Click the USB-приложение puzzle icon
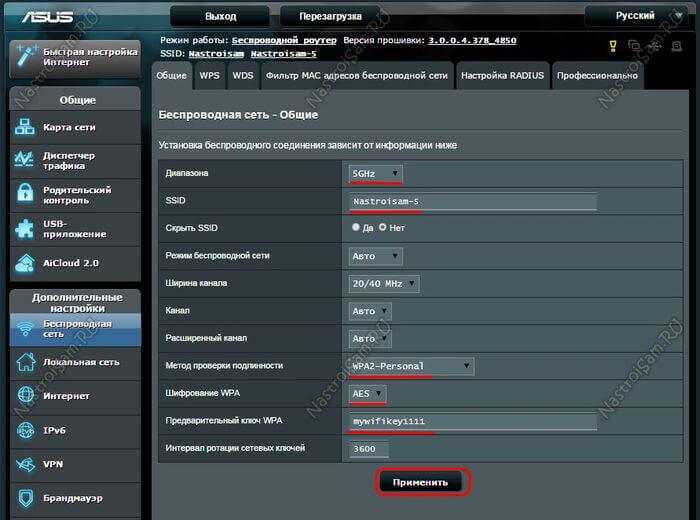 pos(25,229)
